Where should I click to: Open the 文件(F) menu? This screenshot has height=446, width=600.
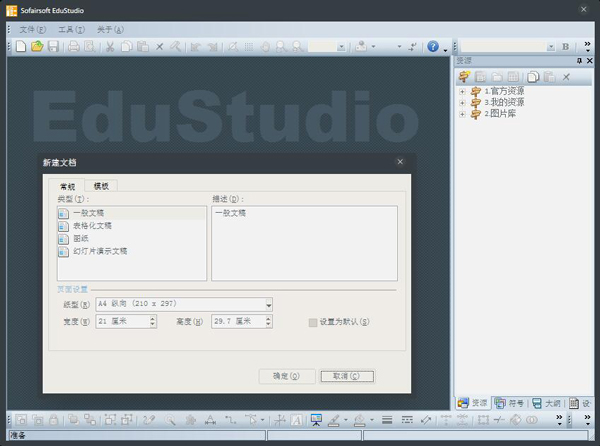pos(33,29)
